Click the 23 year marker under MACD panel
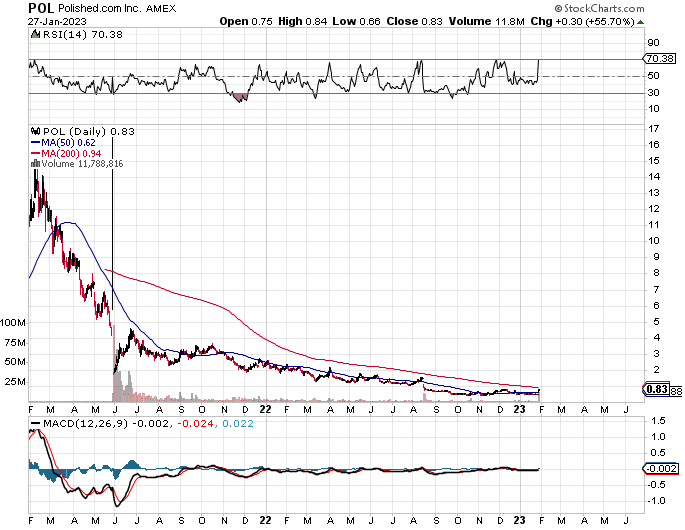This screenshot has height=530, width=685. [x=519, y=520]
